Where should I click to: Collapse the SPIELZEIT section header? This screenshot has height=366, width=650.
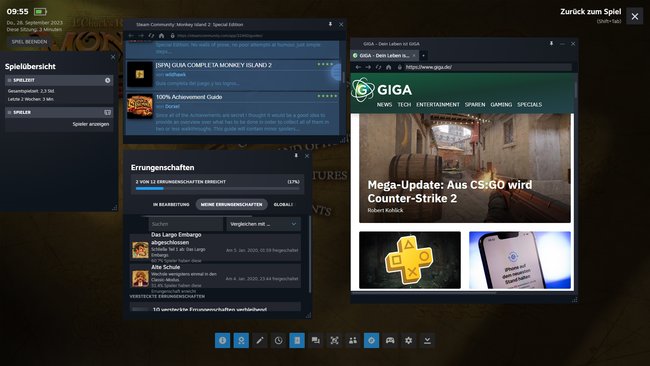click(59, 80)
